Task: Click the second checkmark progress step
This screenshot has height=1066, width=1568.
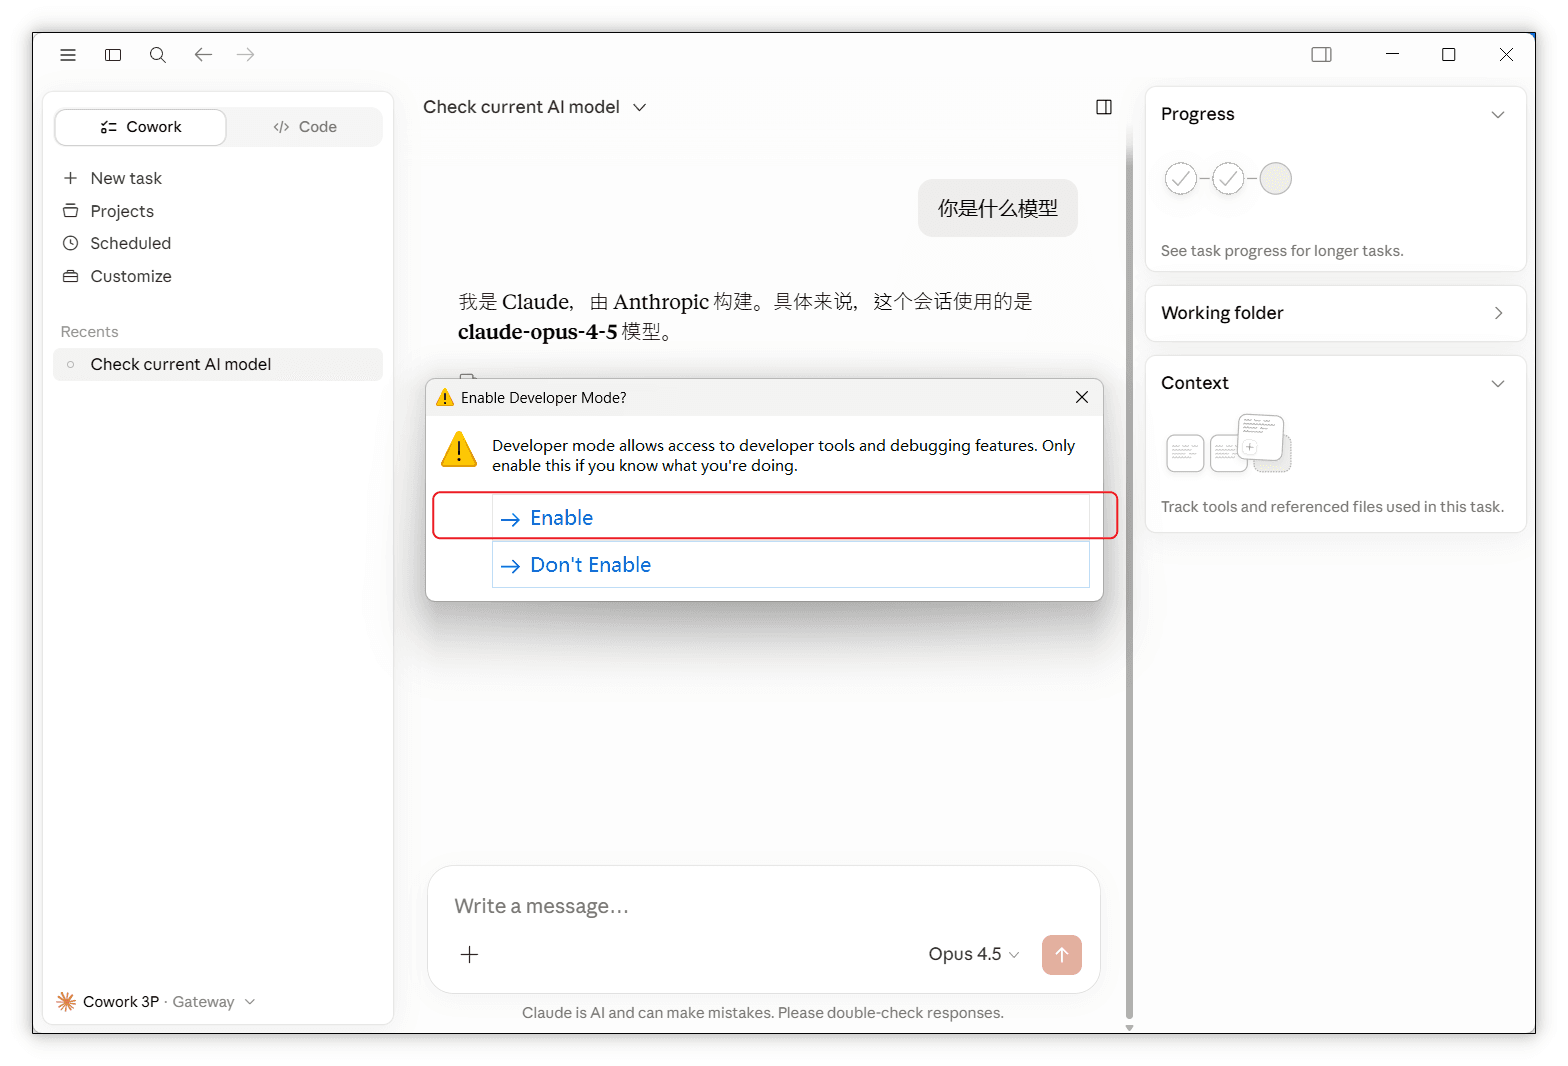Action: point(1228,179)
